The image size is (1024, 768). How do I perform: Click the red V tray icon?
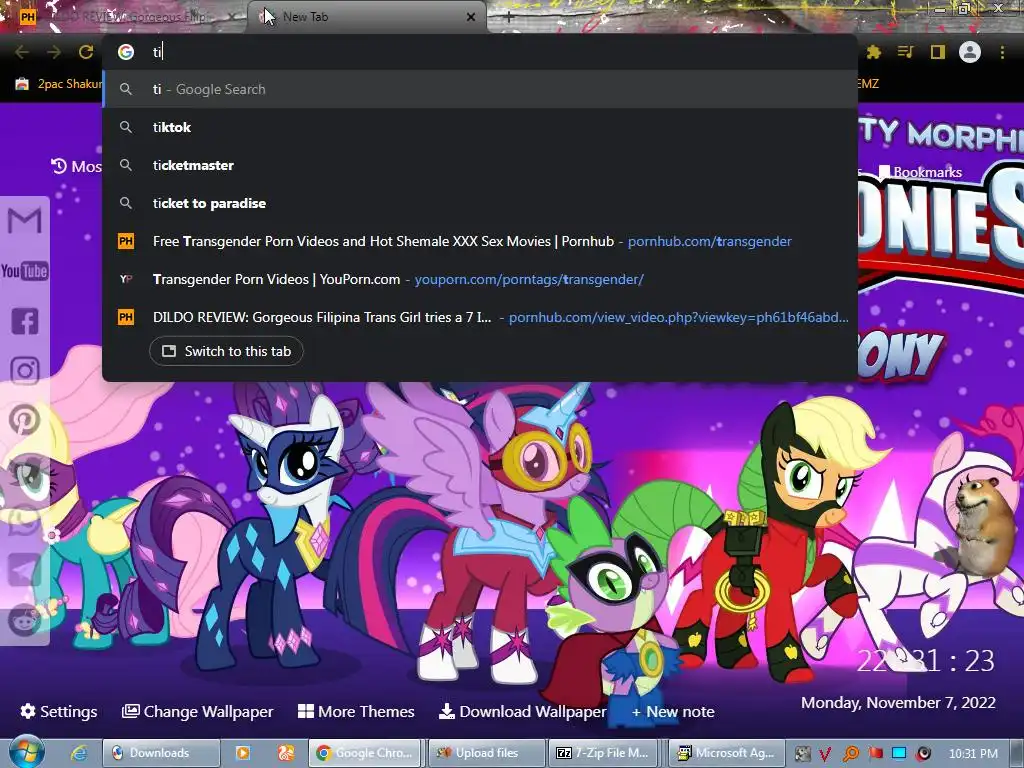pos(825,754)
